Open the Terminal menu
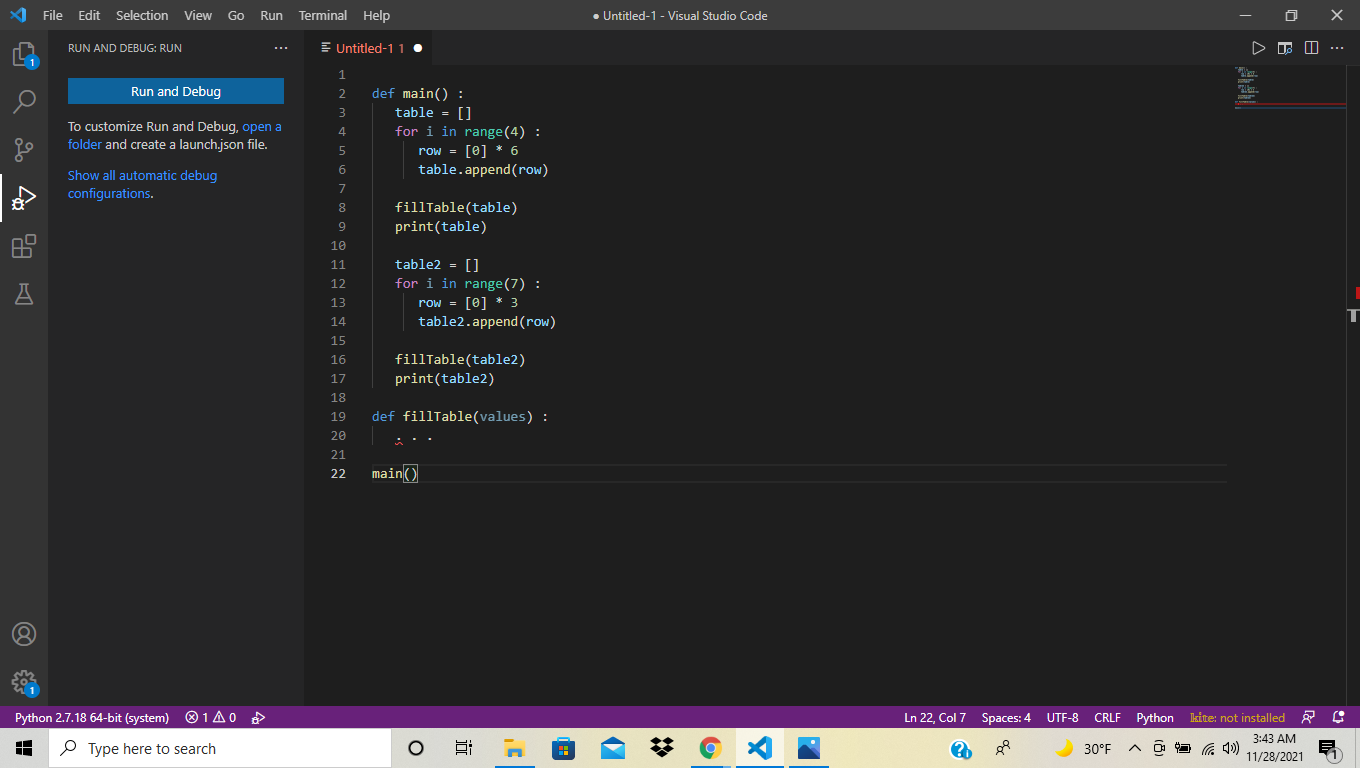Screen dimensions: 1360x768 pos(322,15)
